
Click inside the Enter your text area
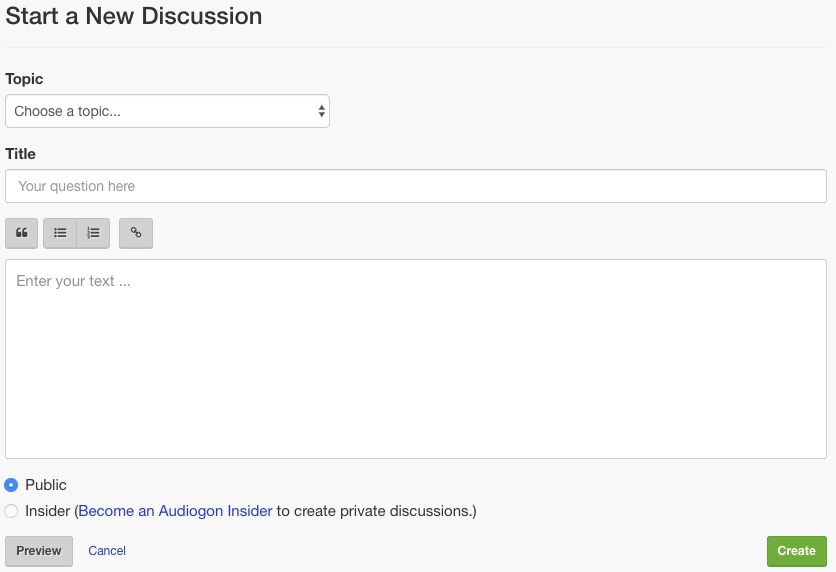click(x=416, y=359)
